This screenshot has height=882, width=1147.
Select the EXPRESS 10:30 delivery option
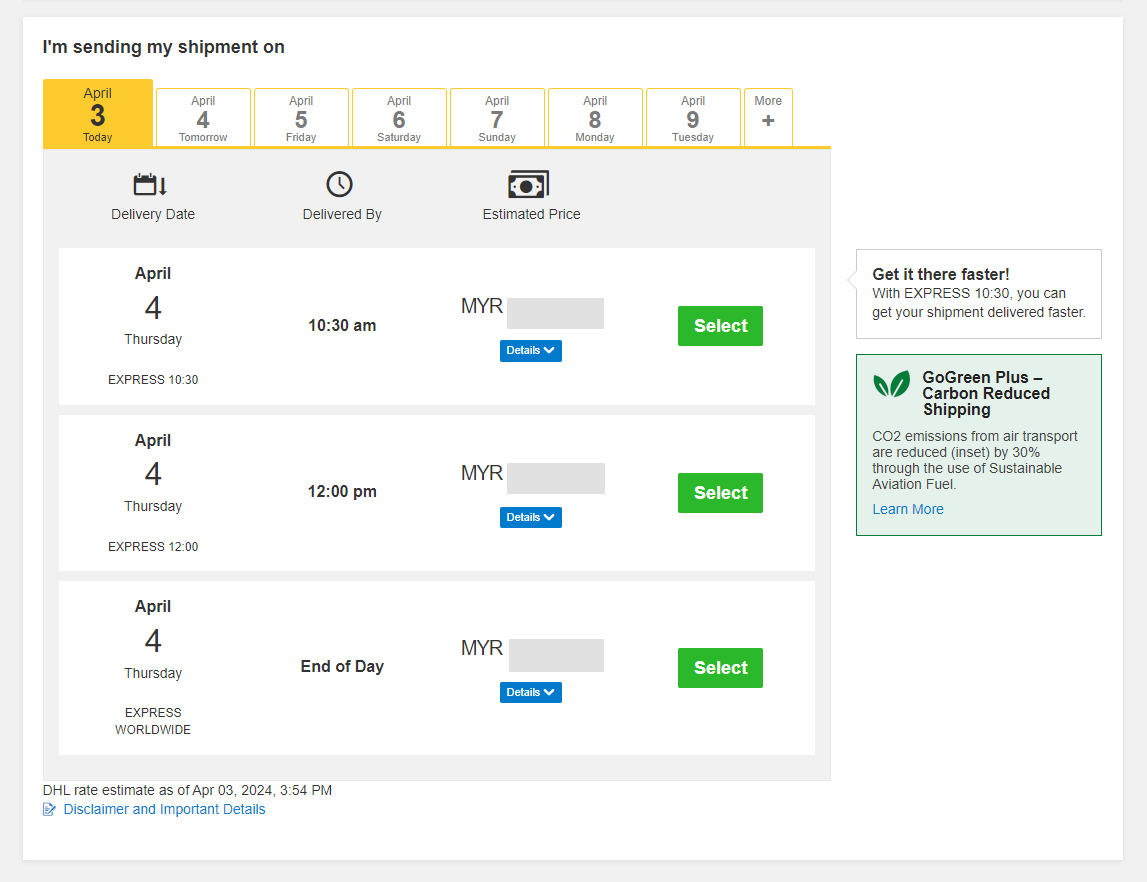click(x=721, y=326)
